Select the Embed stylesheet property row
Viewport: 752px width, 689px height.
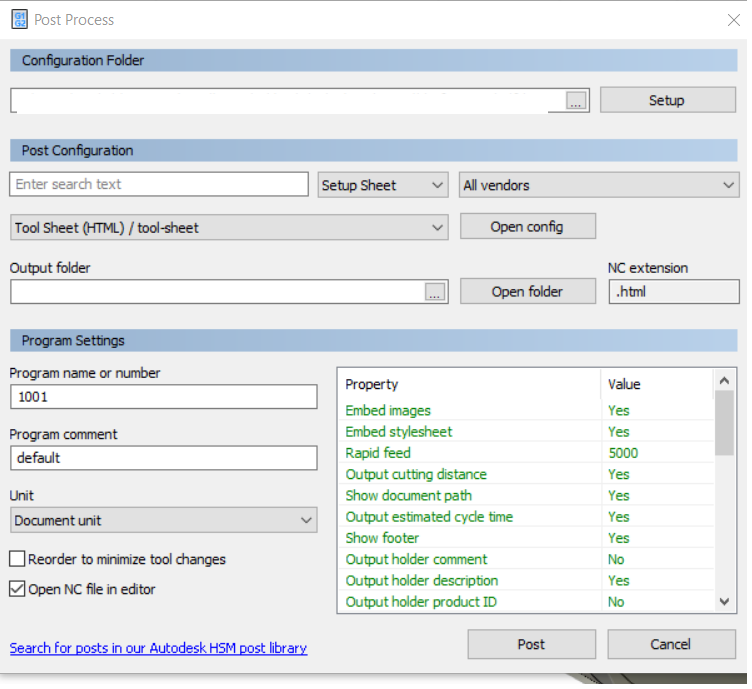pyautogui.click(x=526, y=432)
